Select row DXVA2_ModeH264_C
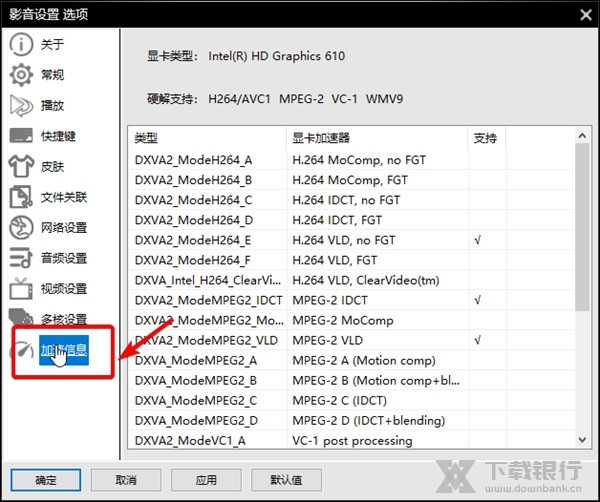Screen dimensions: 600x502 351,200
